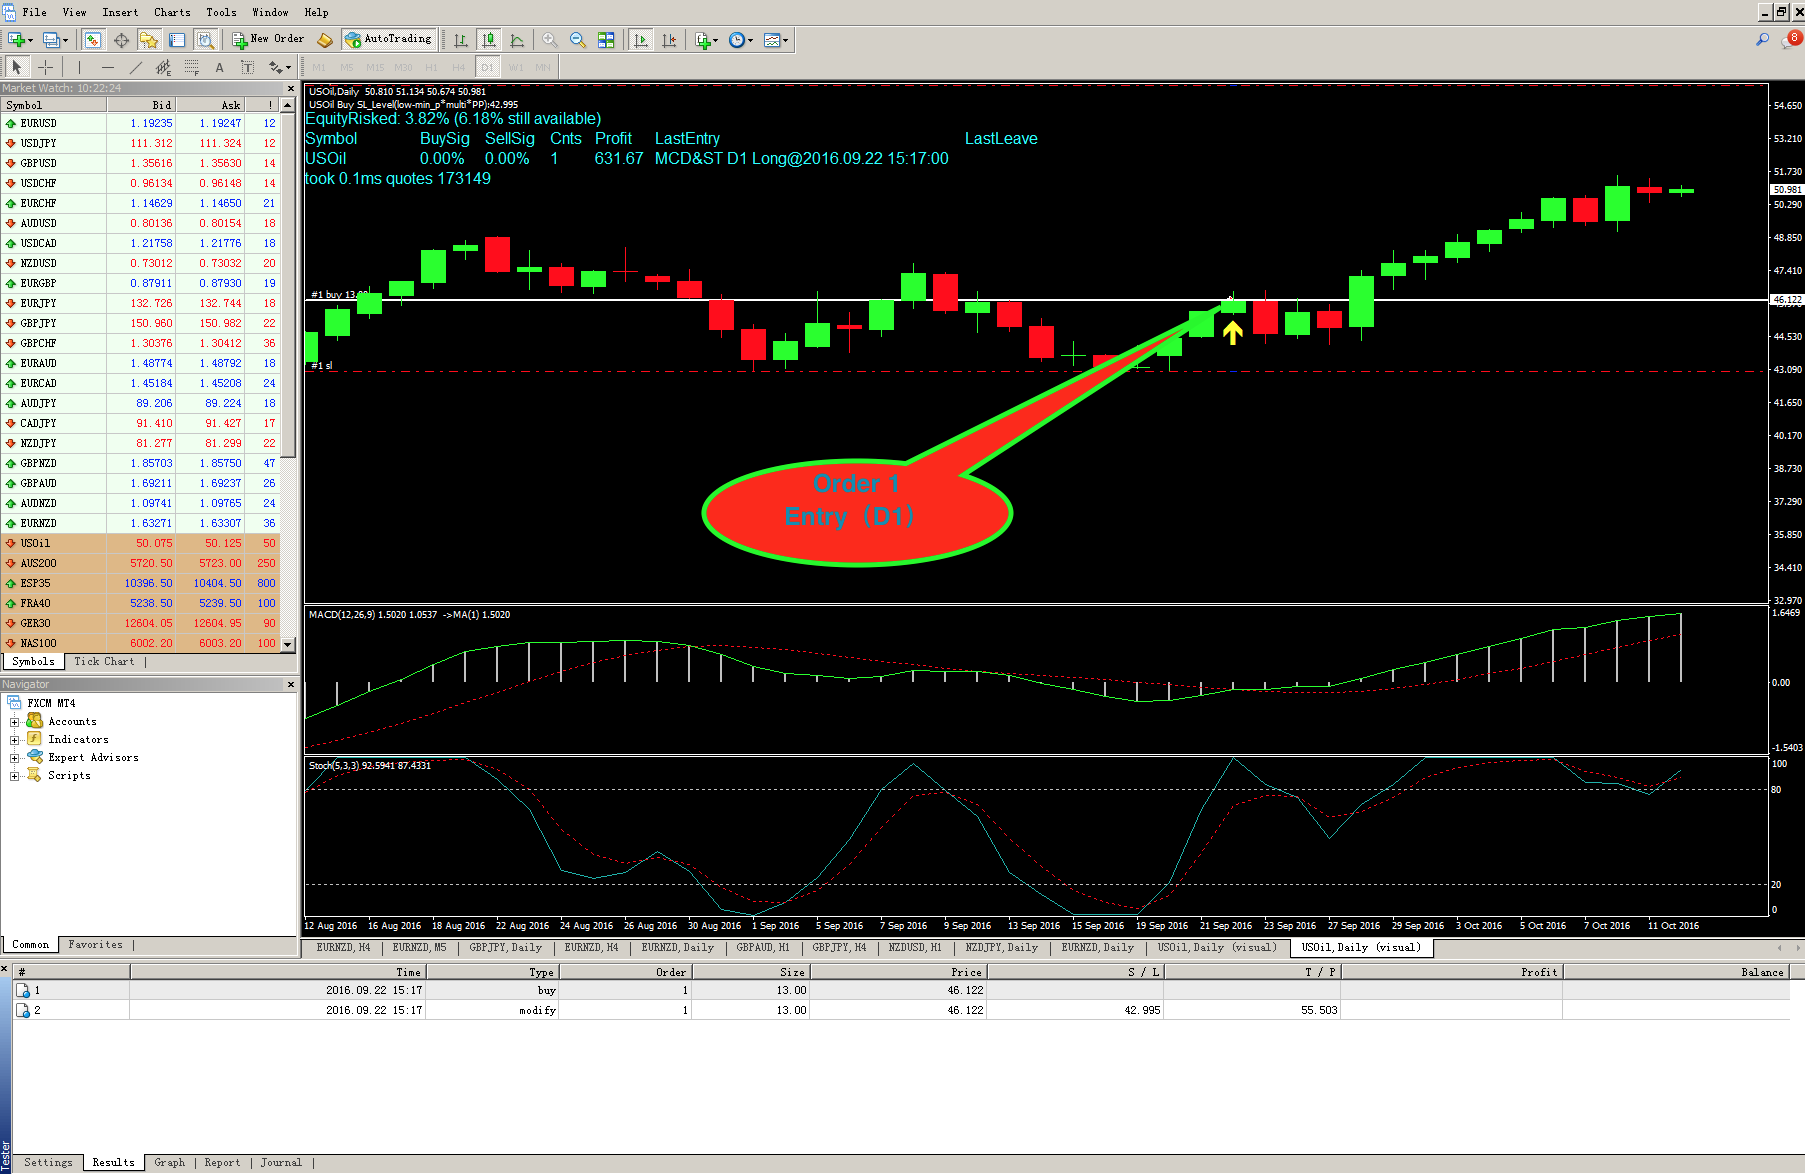Switch chart to line chart icon
Image resolution: width=1805 pixels, height=1174 pixels.
point(517,40)
